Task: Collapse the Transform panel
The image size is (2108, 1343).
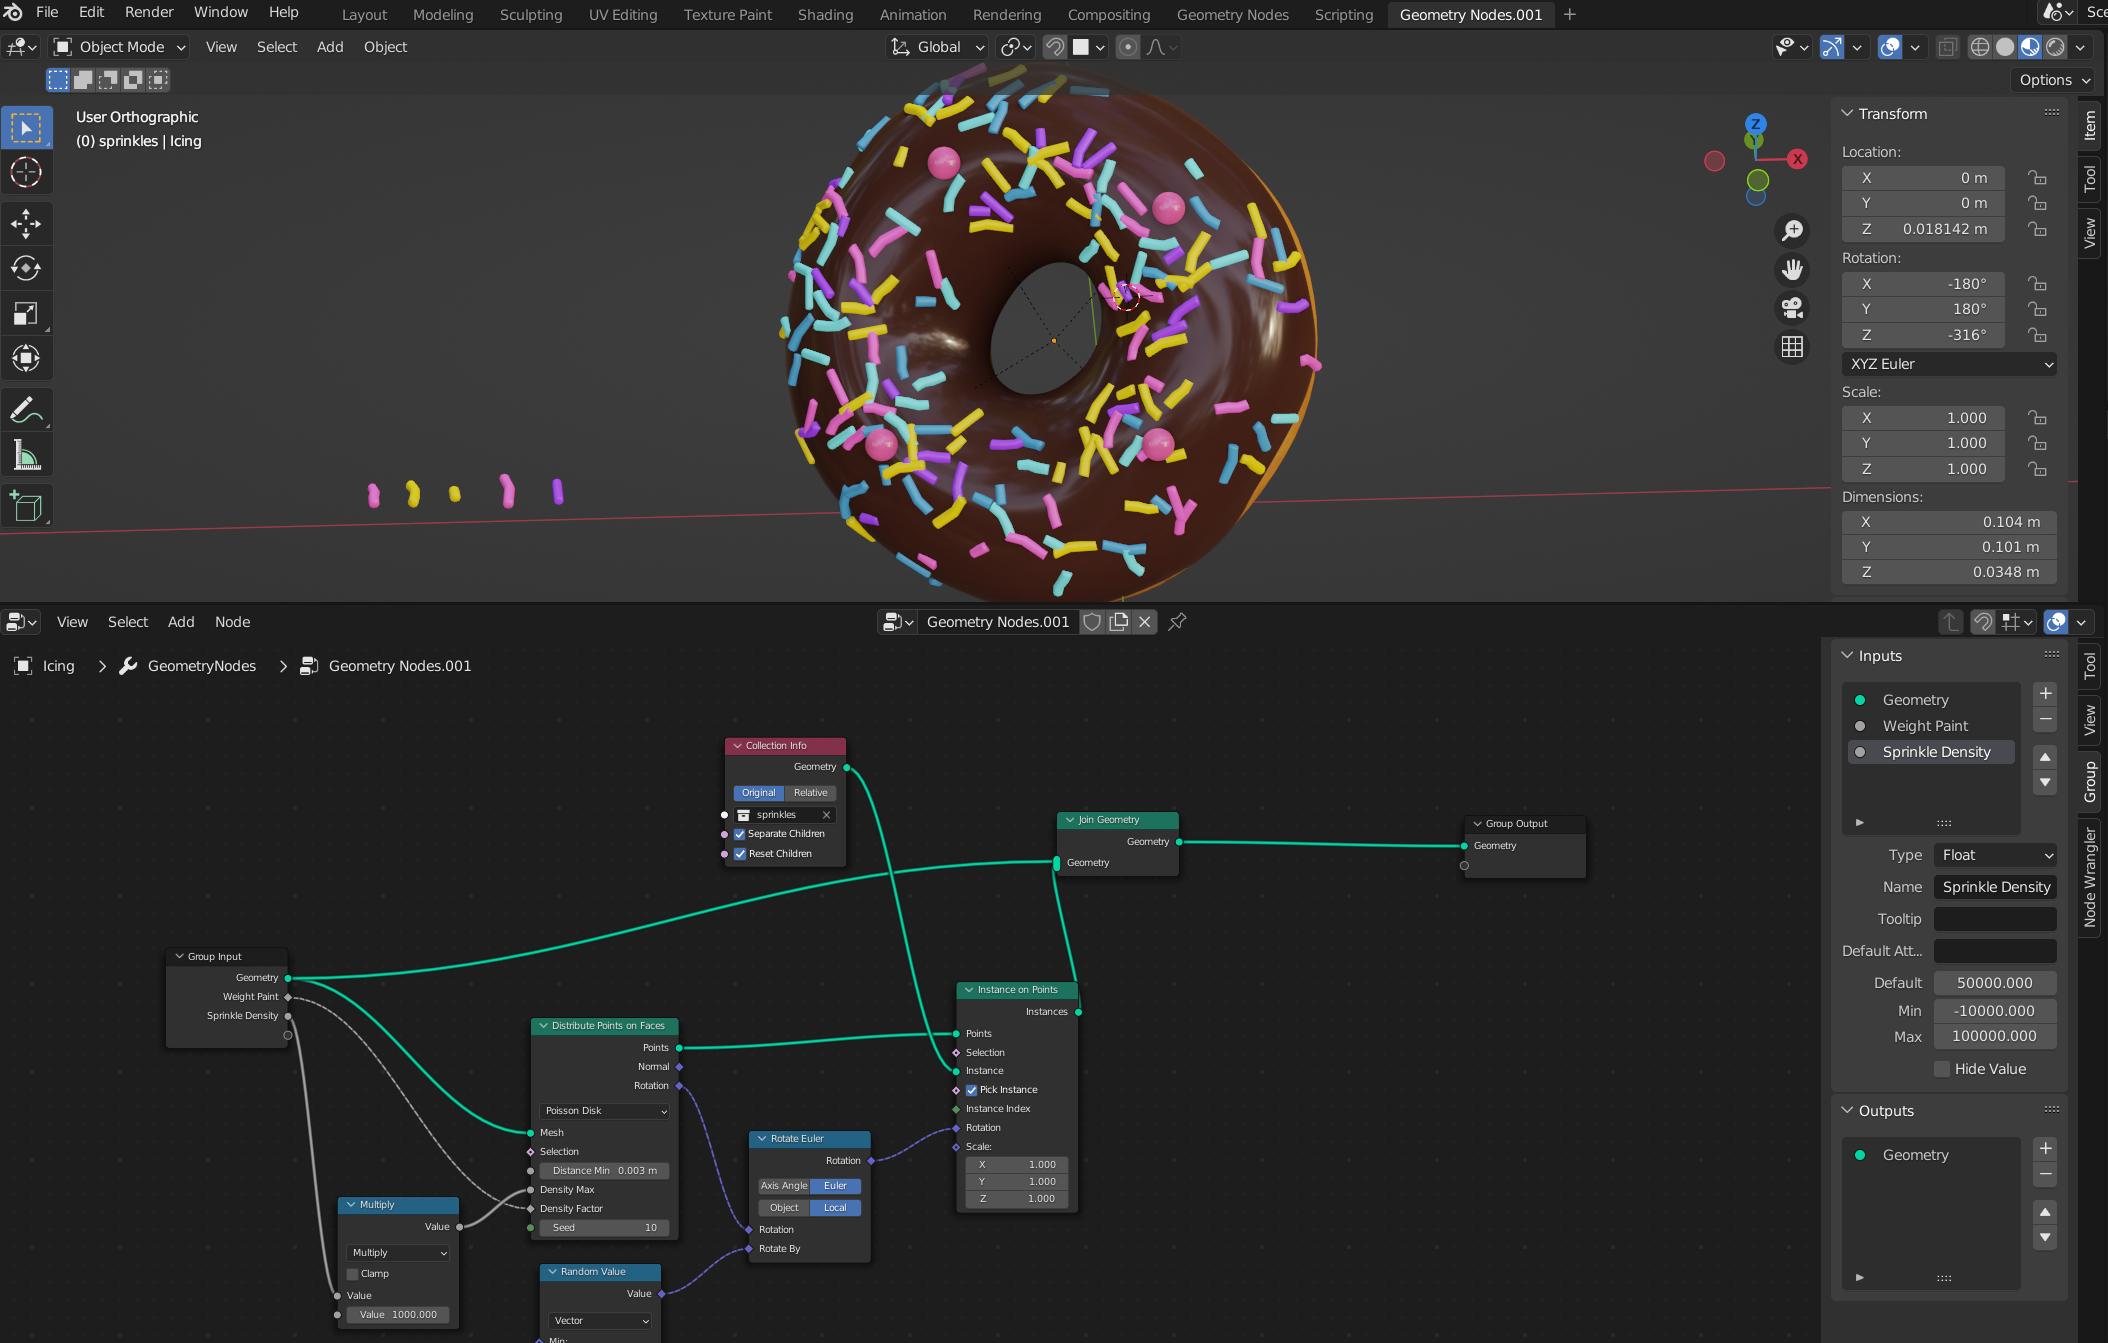Action: tap(1848, 114)
